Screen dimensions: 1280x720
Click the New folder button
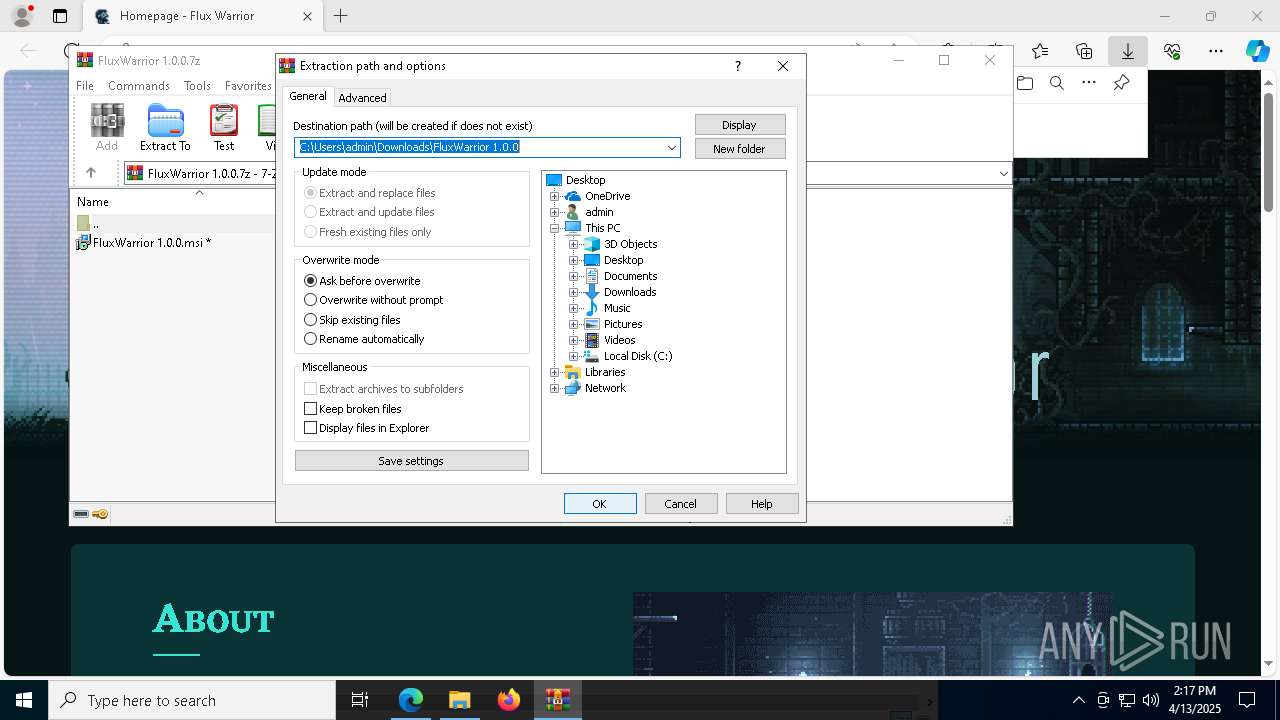[740, 149]
